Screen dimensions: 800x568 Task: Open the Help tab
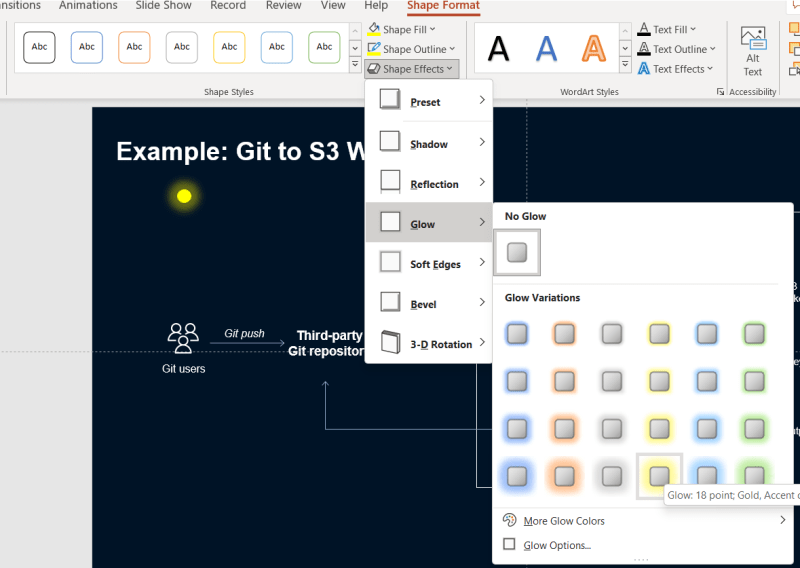point(376,6)
